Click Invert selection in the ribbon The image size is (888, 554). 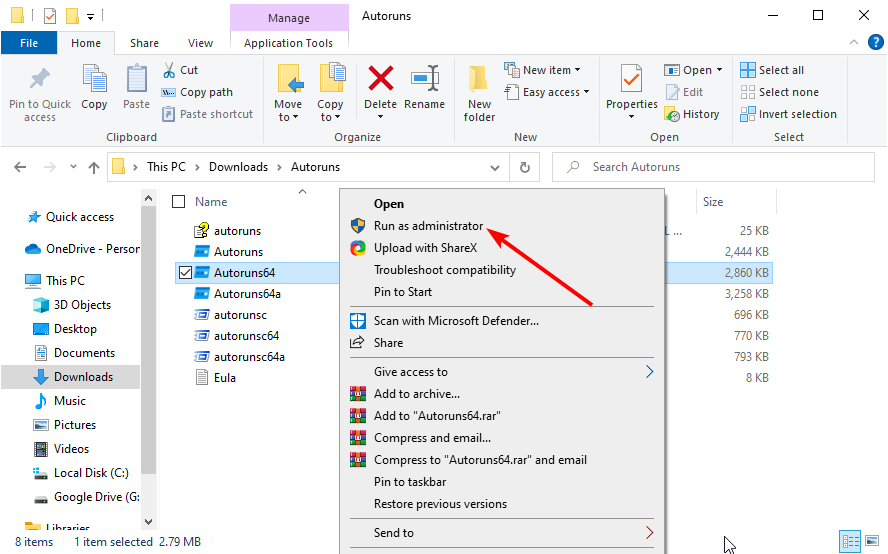pos(788,114)
